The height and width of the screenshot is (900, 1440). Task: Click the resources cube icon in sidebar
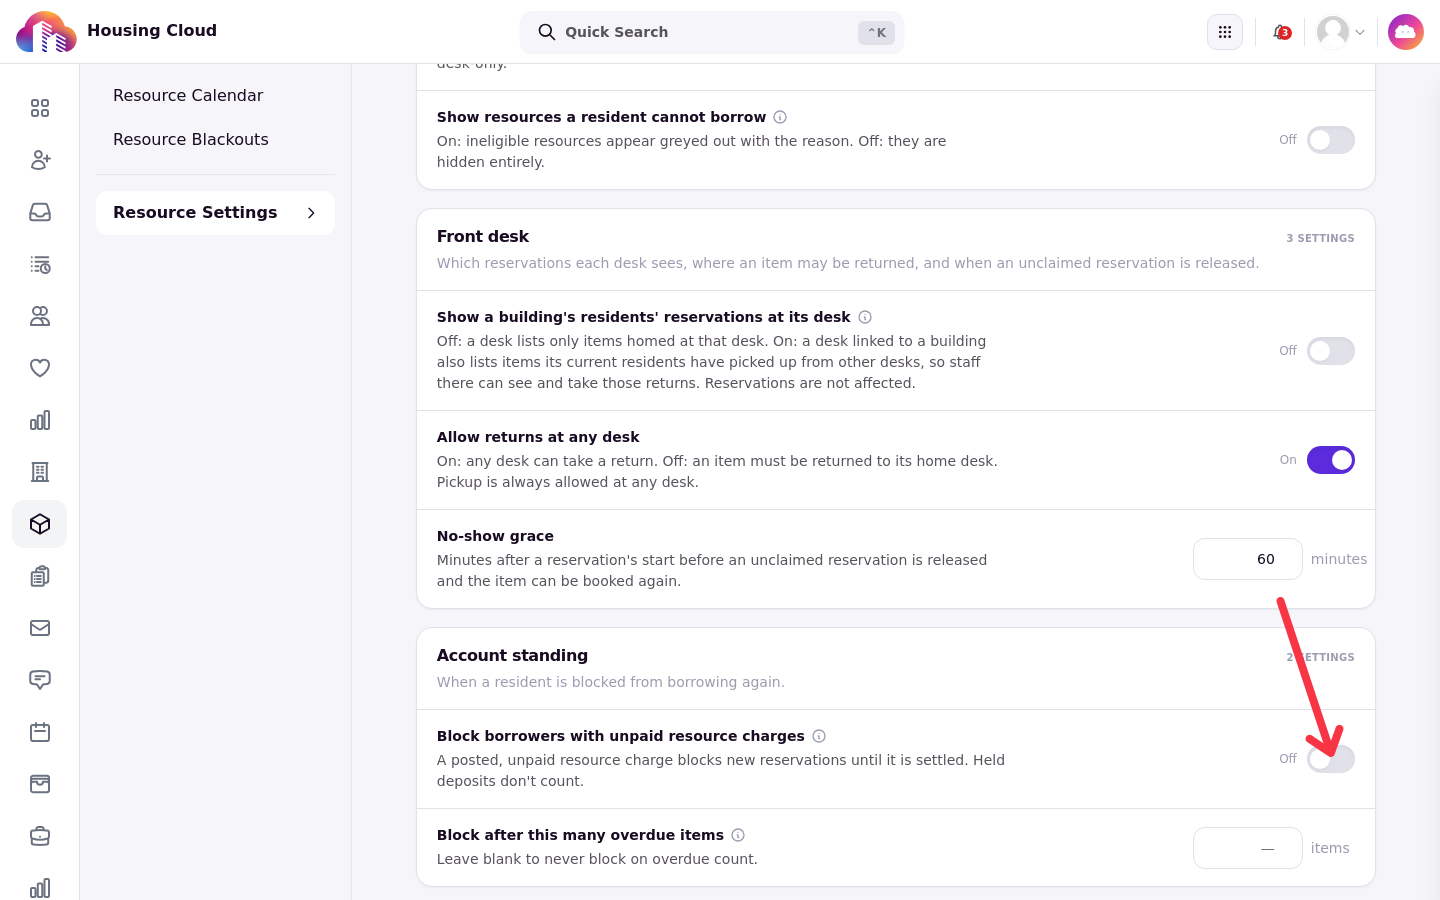[x=40, y=524]
